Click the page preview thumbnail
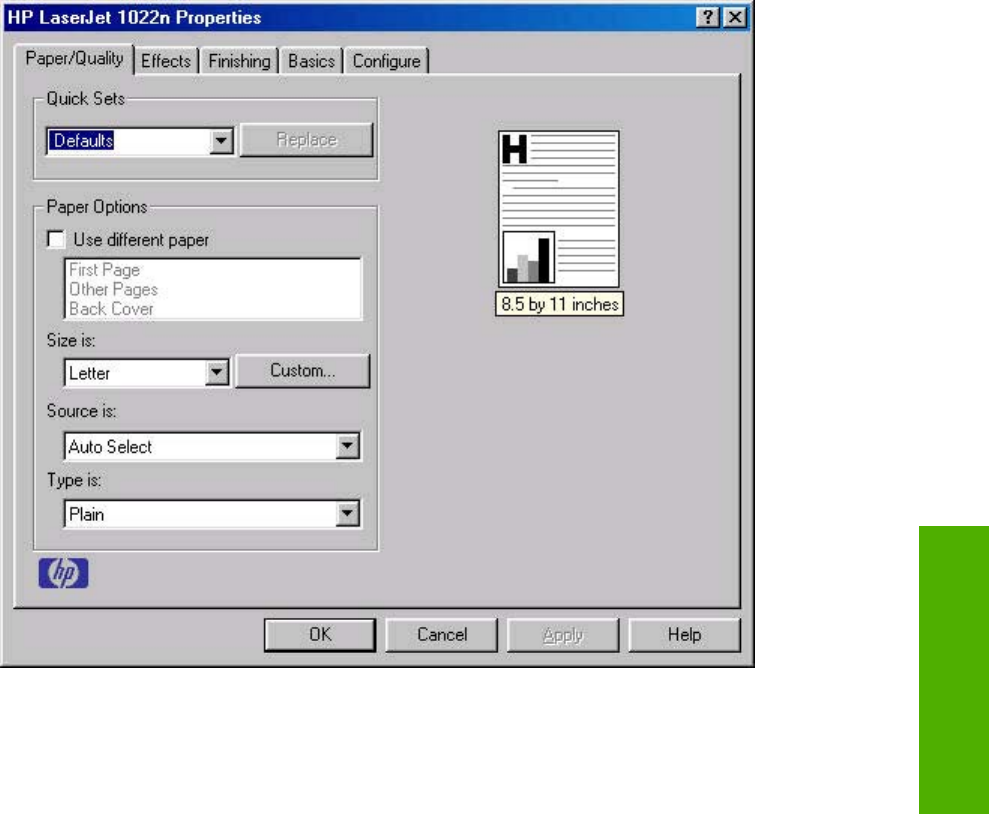The width and height of the screenshot is (989, 814). click(x=558, y=209)
